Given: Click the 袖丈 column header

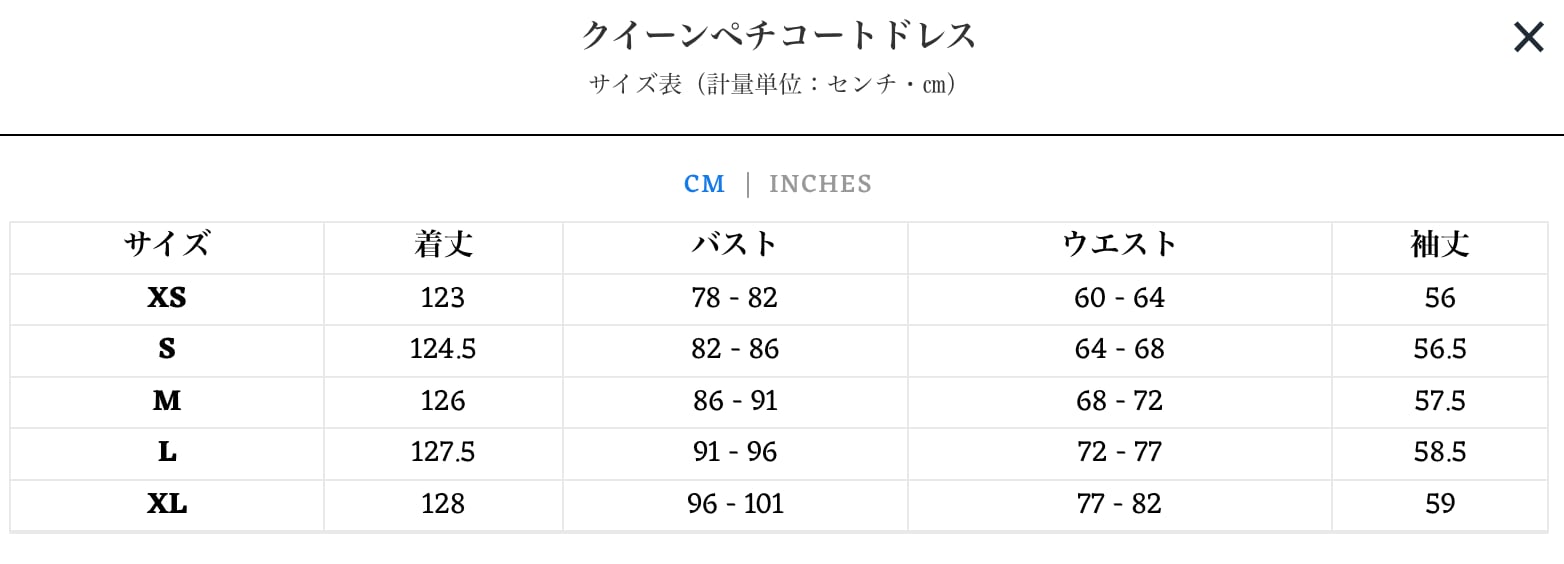Looking at the screenshot, I should [x=1440, y=245].
